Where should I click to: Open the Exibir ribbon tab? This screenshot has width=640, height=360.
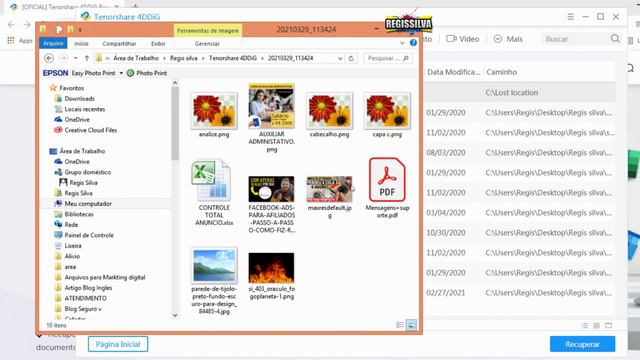pyautogui.click(x=158, y=44)
